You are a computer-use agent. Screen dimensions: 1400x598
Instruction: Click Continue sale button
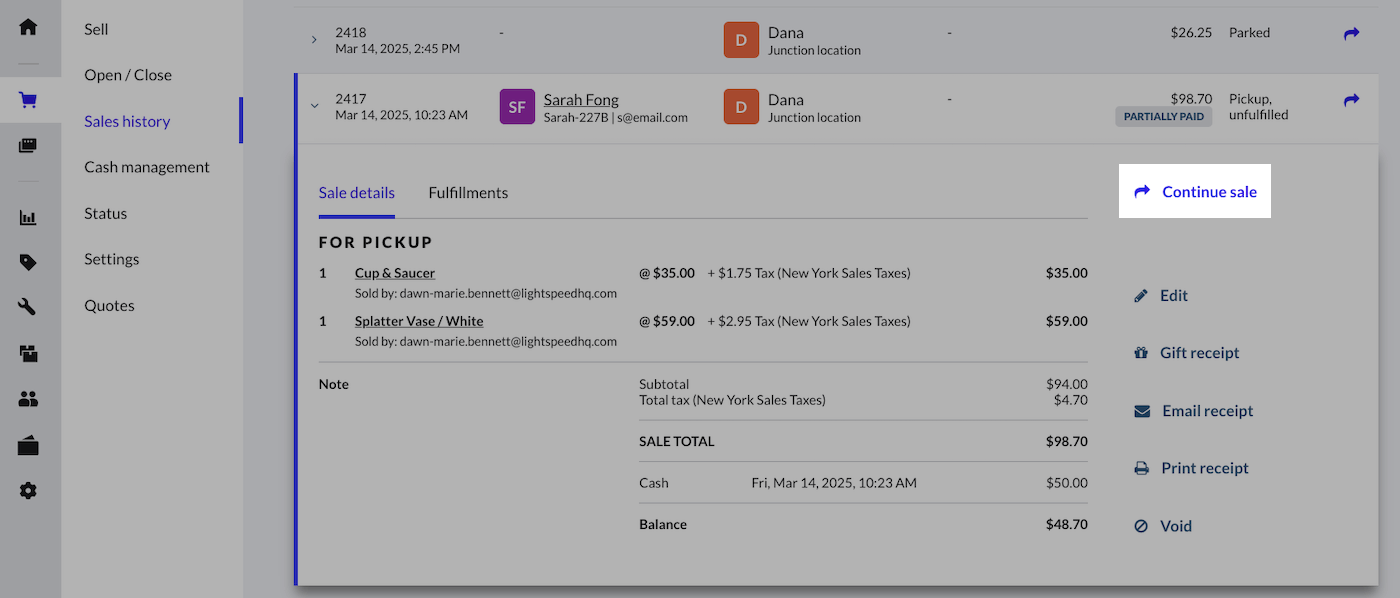pos(1195,192)
